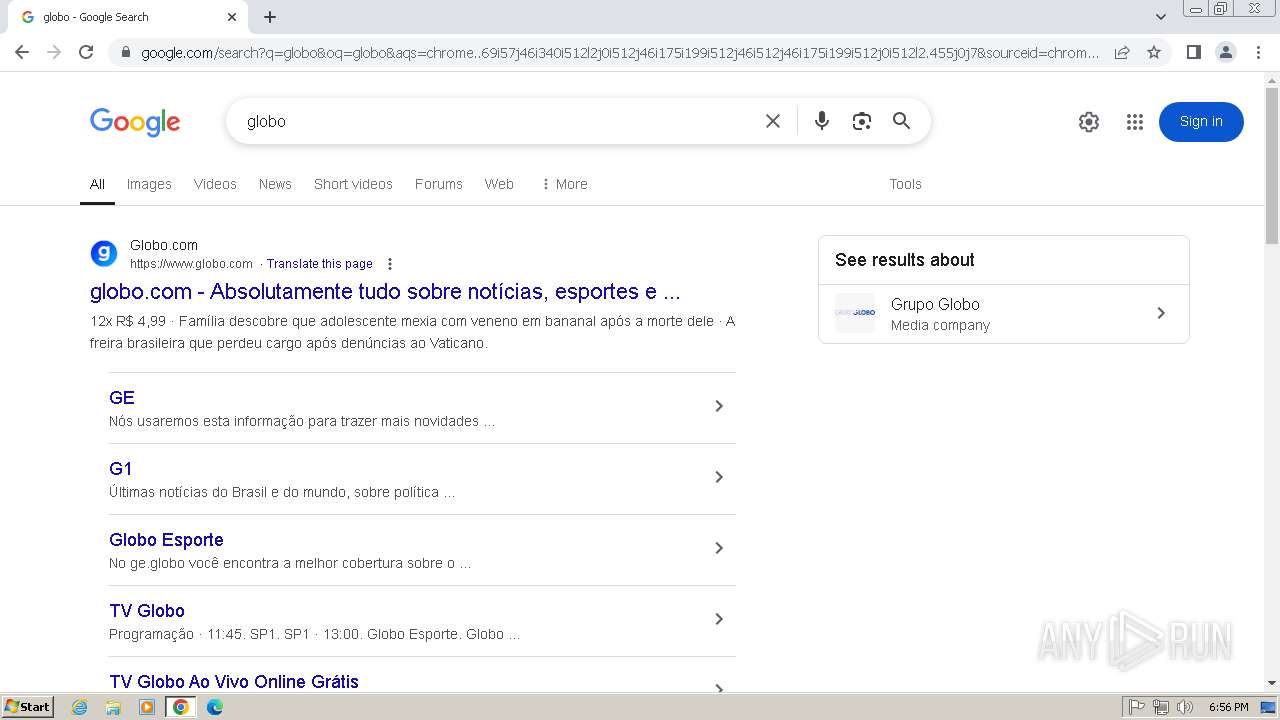
Task: Open Google quick settings gear
Action: tap(1089, 122)
